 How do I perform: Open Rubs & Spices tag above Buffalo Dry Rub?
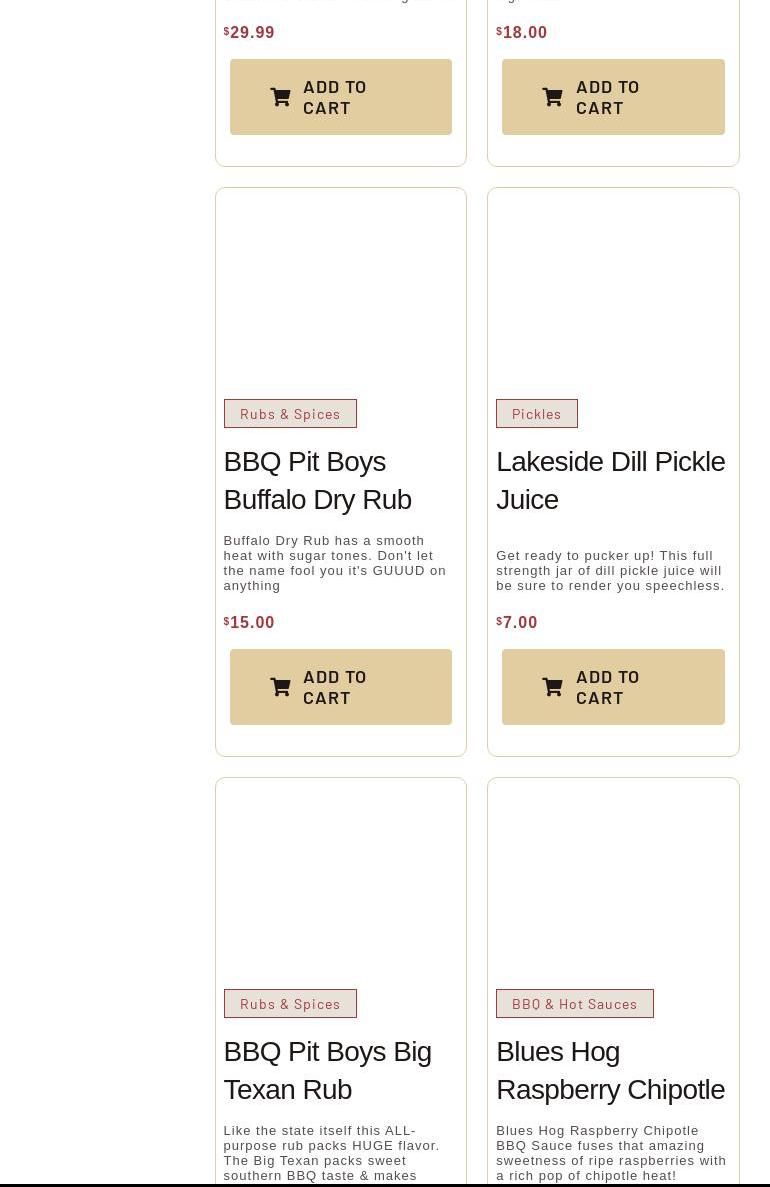[290, 414]
